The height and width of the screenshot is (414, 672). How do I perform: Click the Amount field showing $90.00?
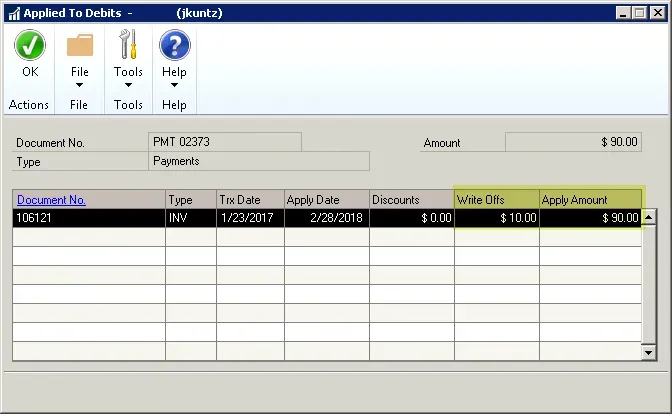[572, 142]
